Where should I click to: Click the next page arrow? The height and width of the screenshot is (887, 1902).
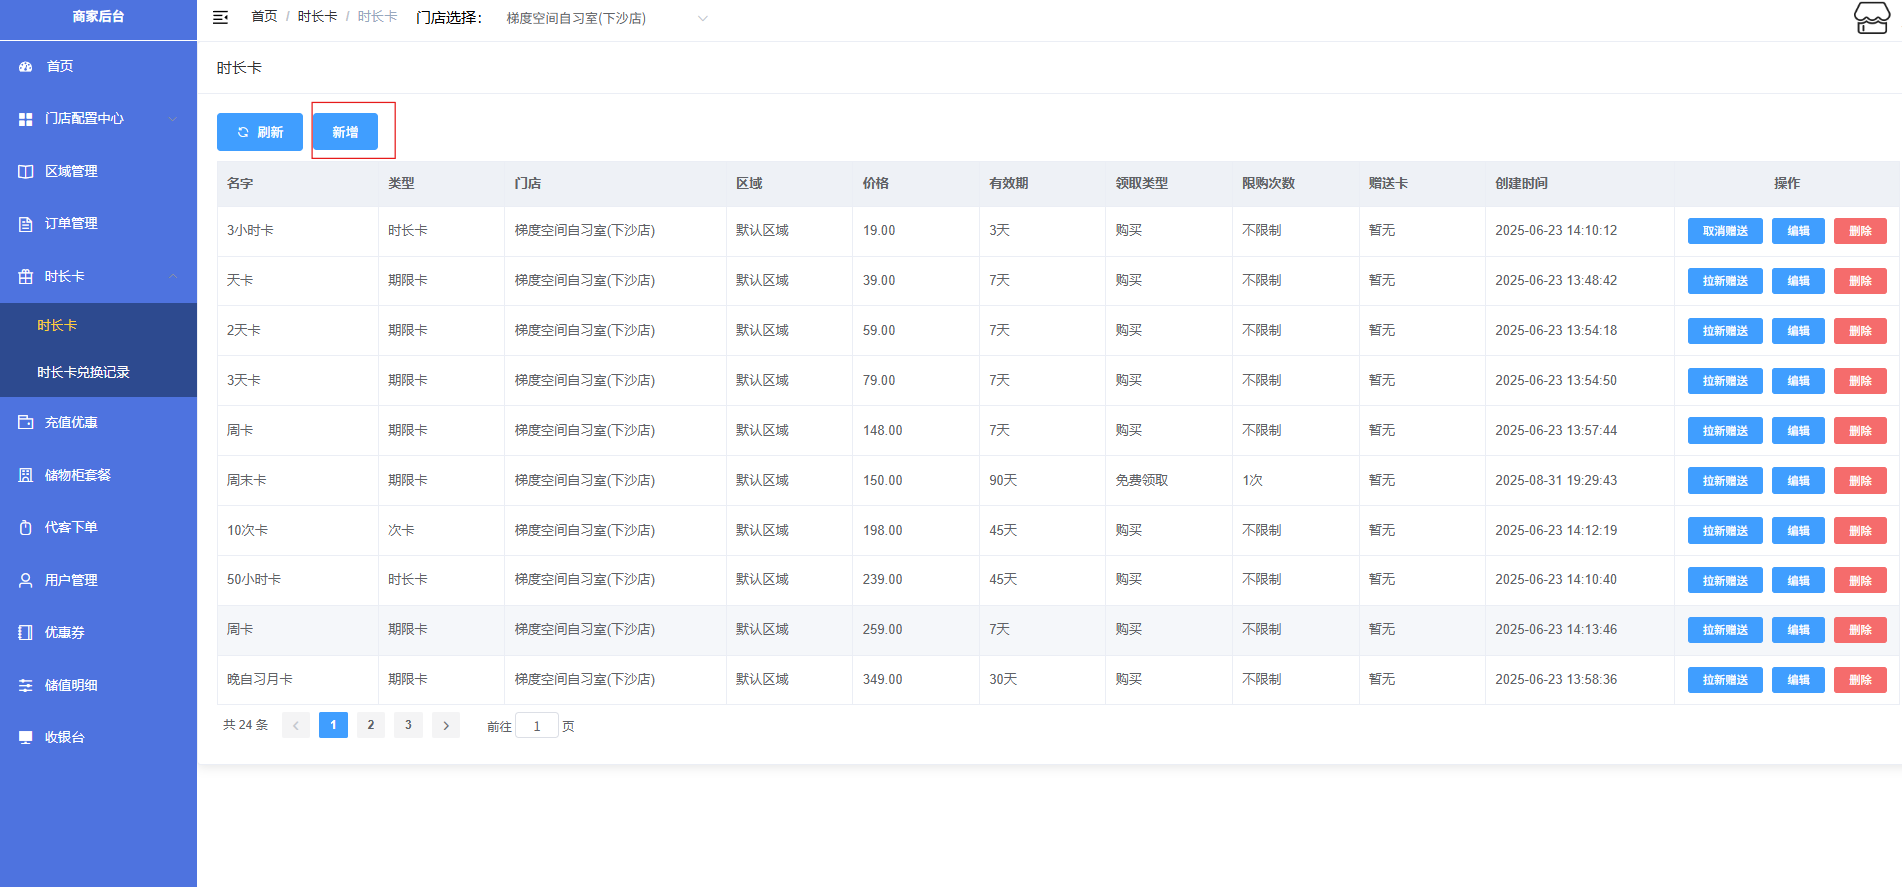446,725
